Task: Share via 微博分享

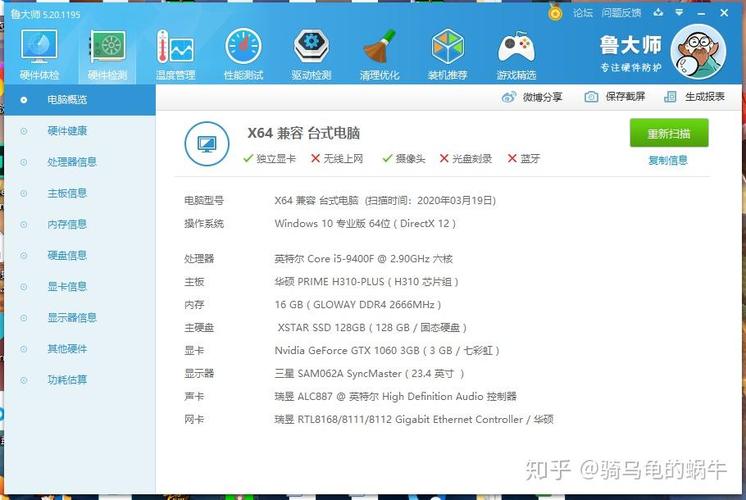Action: pyautogui.click(x=532, y=97)
